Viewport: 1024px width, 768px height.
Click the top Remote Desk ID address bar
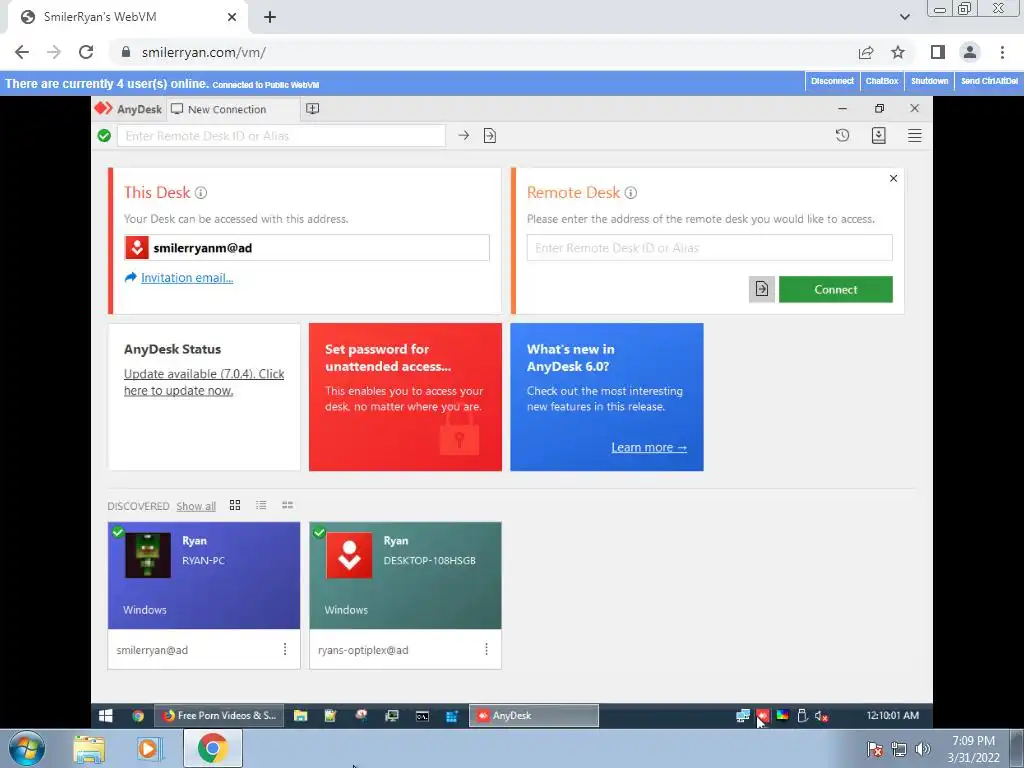pos(281,136)
